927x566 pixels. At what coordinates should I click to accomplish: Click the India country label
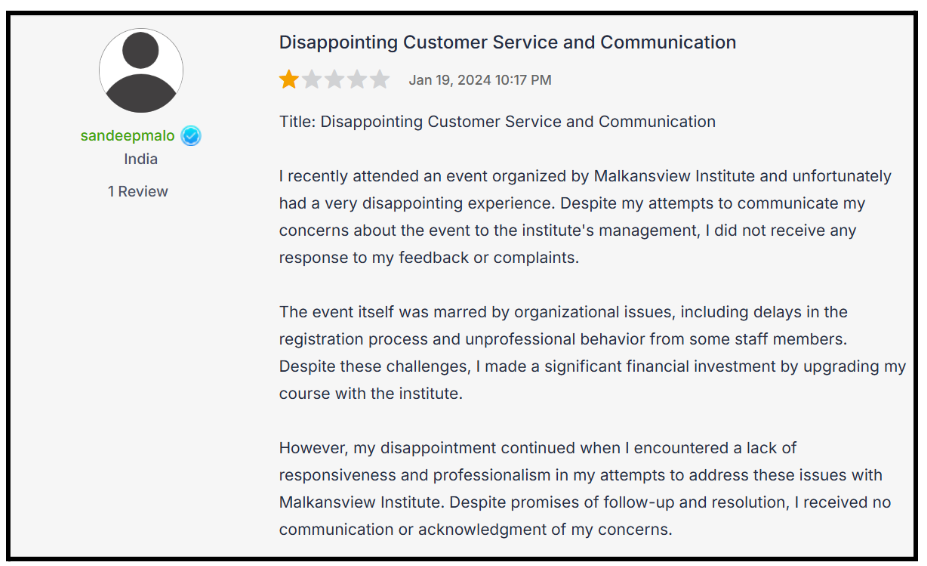click(x=141, y=159)
